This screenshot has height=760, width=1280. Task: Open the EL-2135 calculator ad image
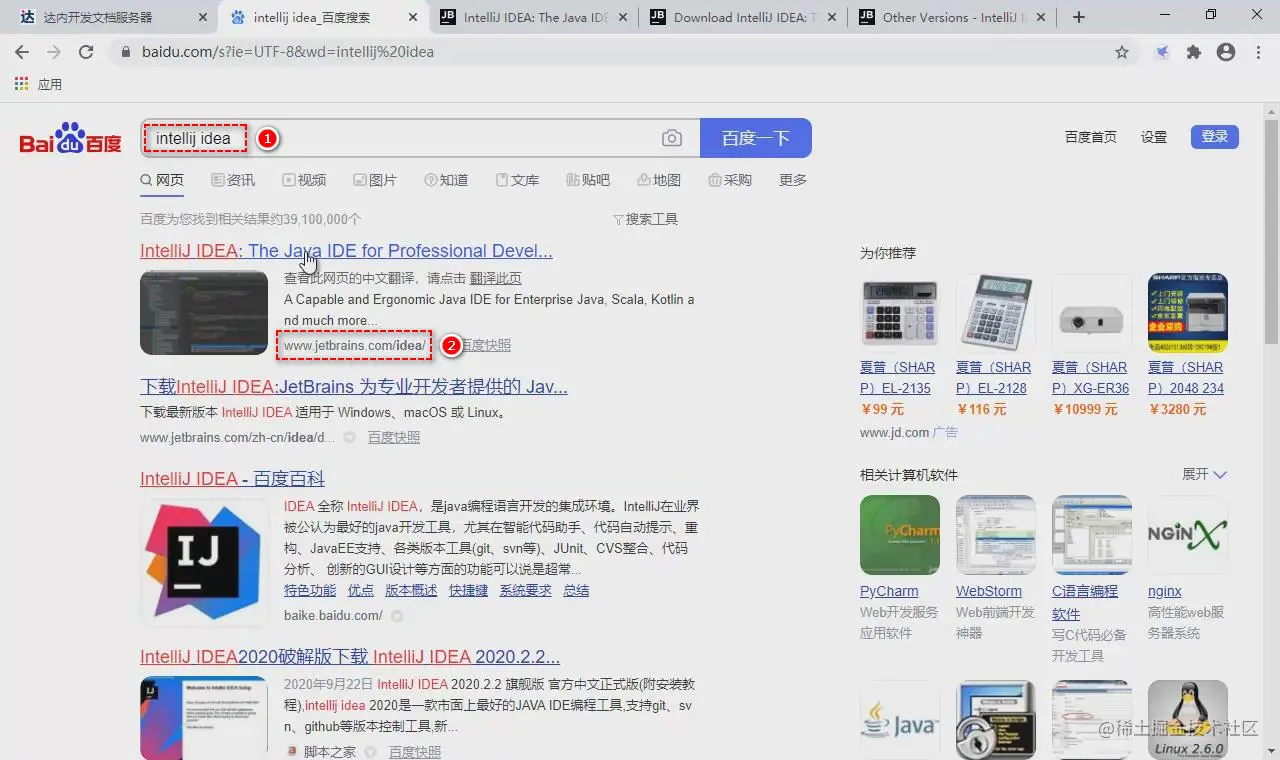900,314
